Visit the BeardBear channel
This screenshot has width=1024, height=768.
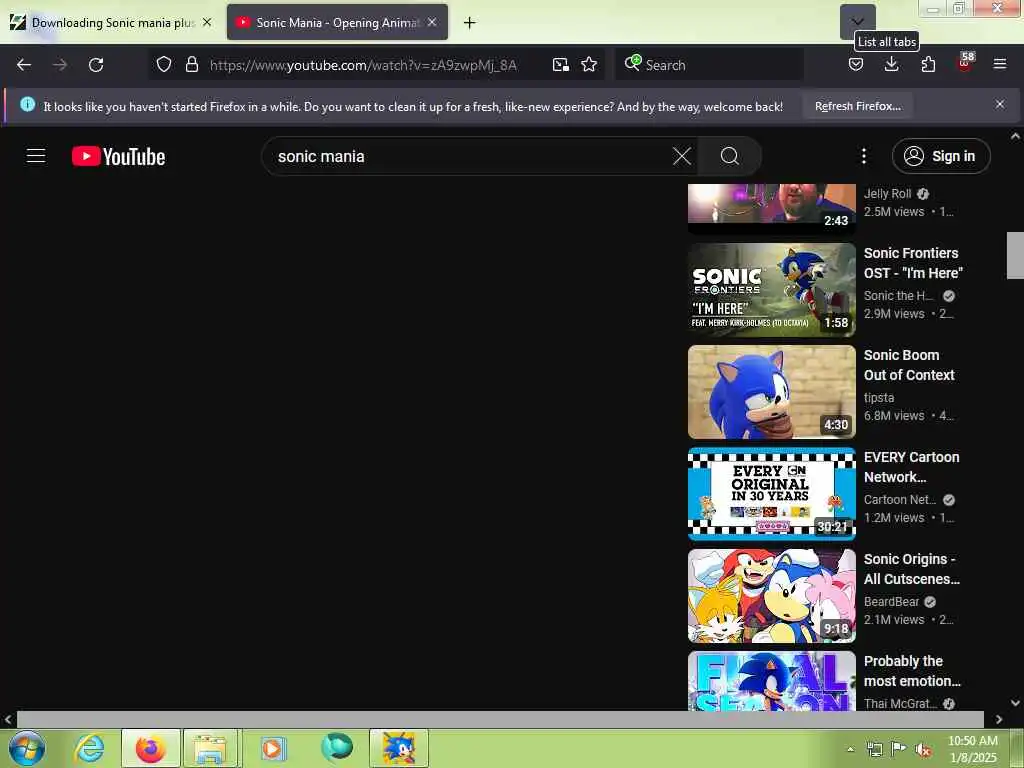[891, 601]
